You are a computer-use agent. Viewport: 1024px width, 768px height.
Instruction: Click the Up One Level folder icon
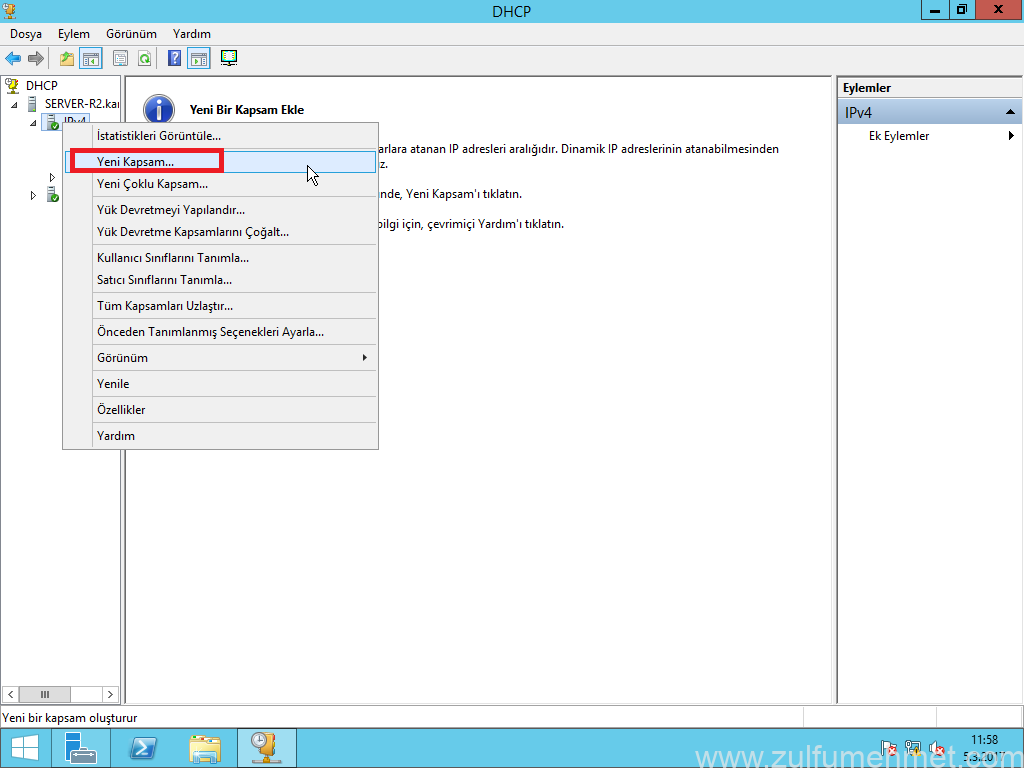tap(67, 59)
